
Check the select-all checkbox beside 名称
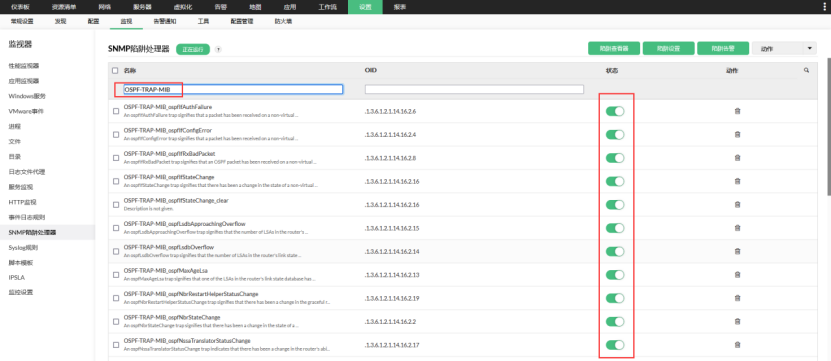[116, 70]
